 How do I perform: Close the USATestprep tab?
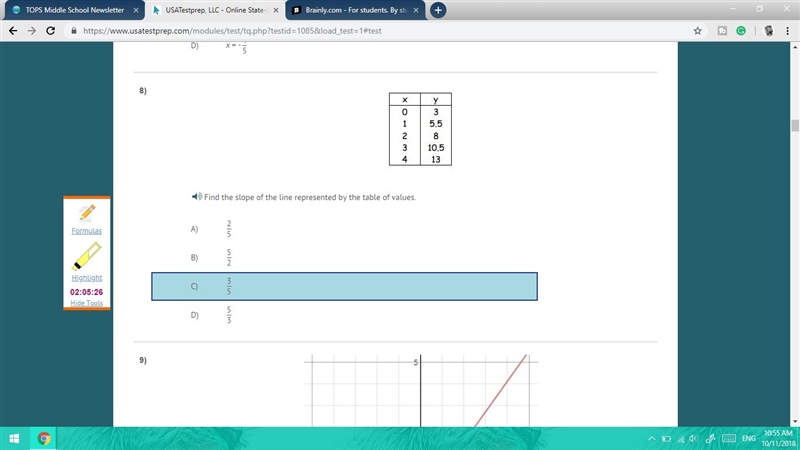pos(276,10)
